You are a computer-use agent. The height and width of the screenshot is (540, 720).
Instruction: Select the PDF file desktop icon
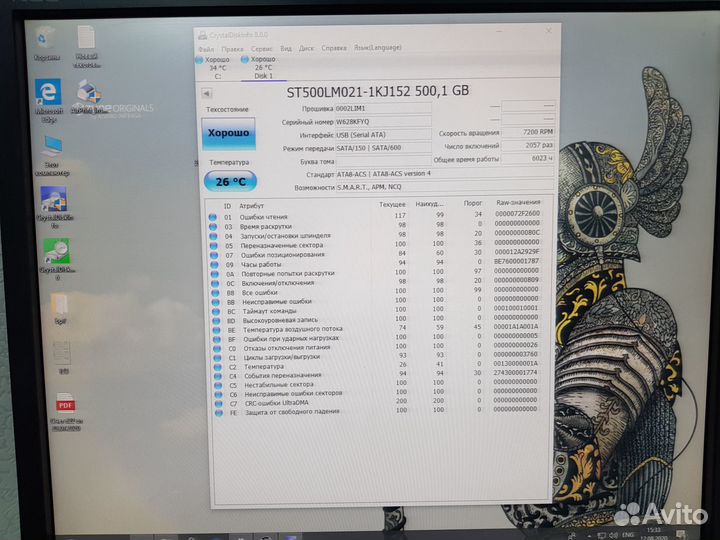coord(65,407)
